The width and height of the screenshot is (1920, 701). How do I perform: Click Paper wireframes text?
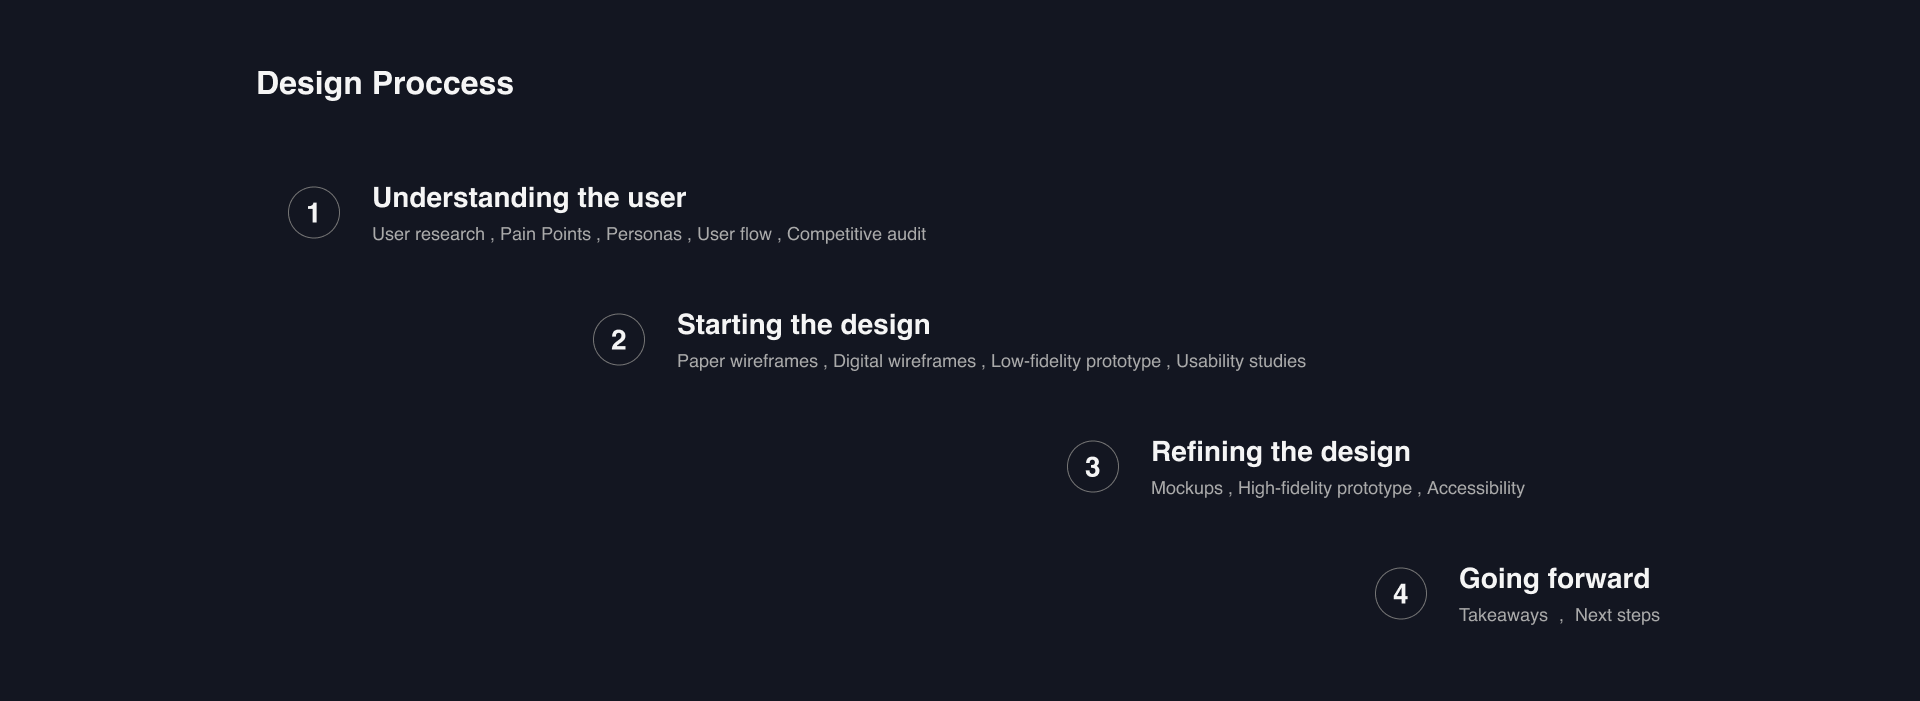tap(747, 361)
